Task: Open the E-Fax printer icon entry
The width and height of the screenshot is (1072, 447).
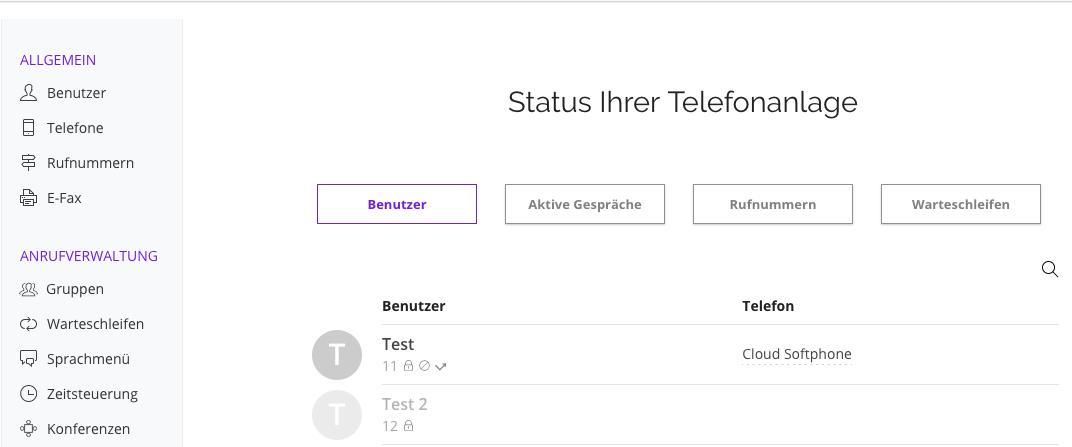Action: [x=51, y=198]
